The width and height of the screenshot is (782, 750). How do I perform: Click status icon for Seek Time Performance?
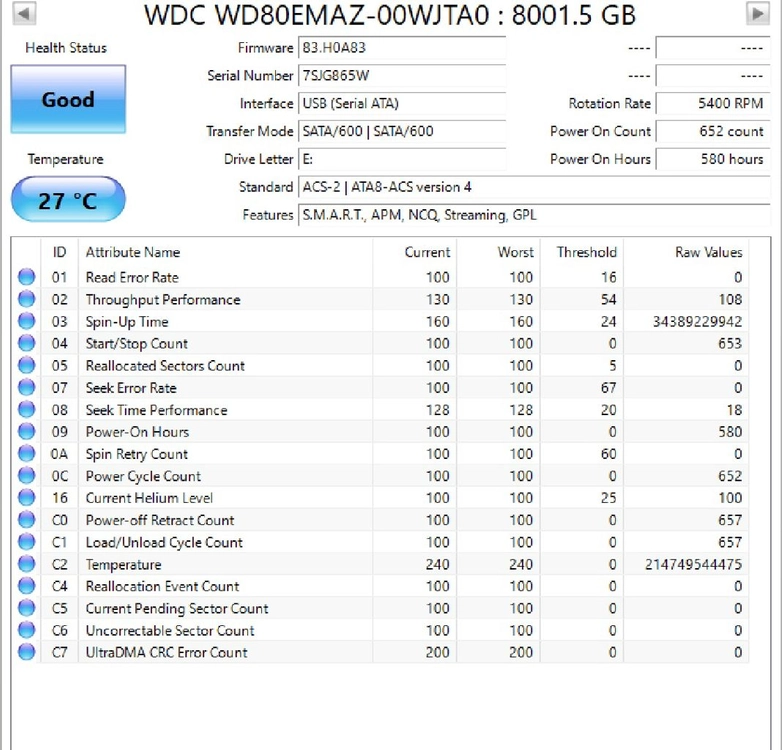pyautogui.click(x=26, y=409)
